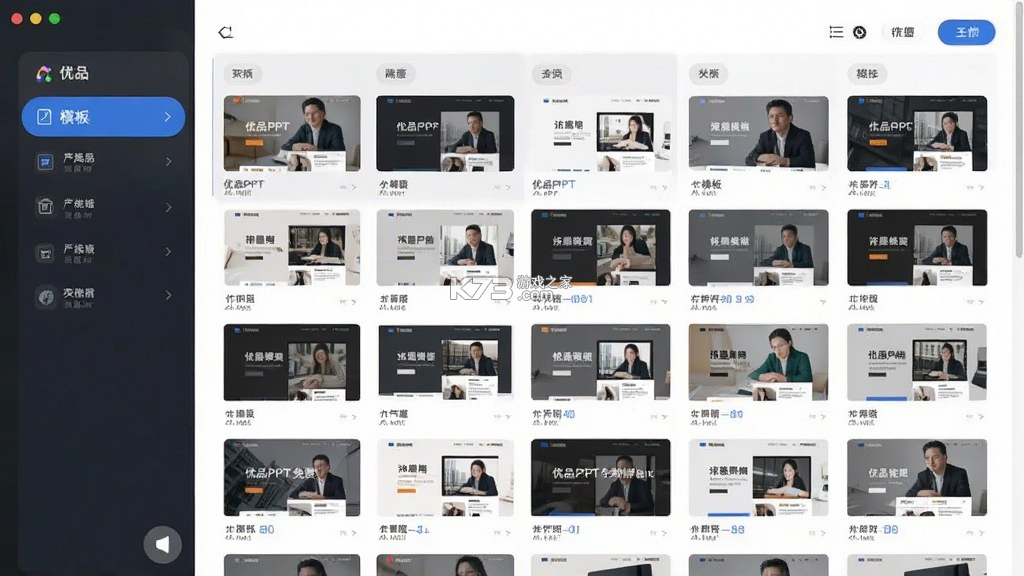
Task: Expand the chevron of the fourth sidebar entry
Action: [168, 251]
